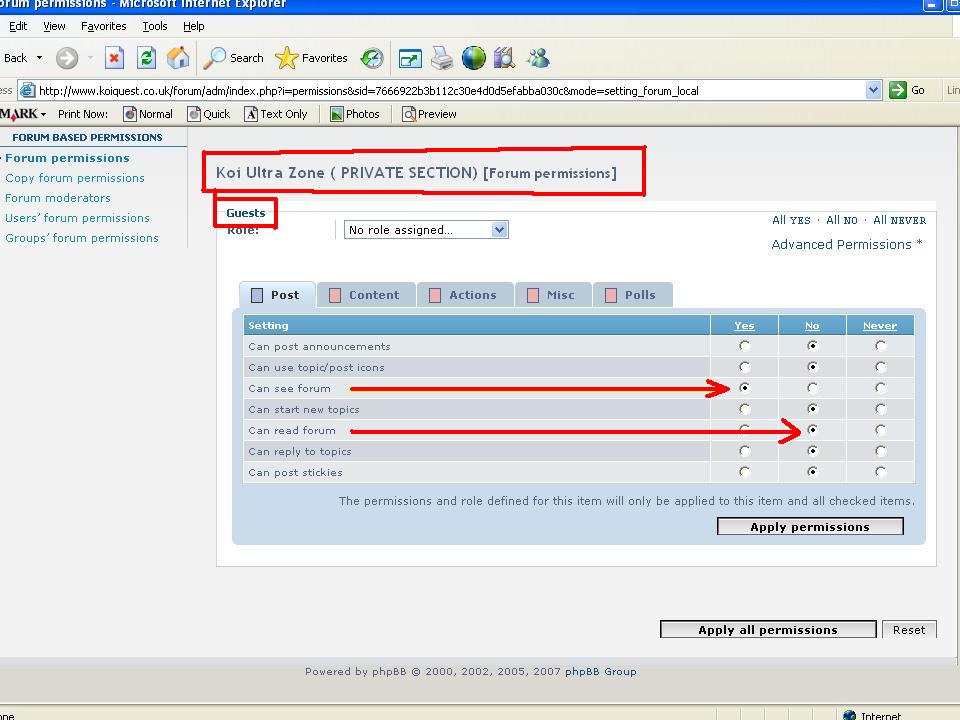Go to the Home page icon
Screen dimensions: 960x720
[x=178, y=58]
